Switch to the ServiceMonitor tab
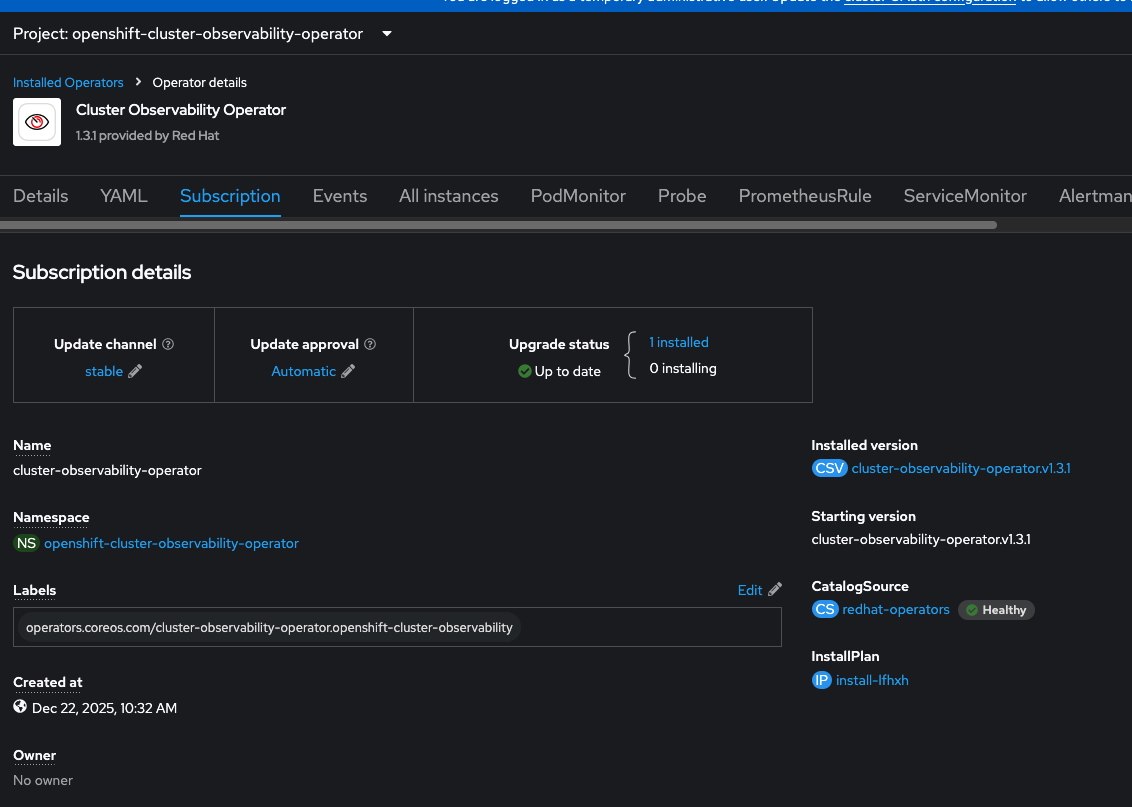The width and height of the screenshot is (1132, 807). (965, 196)
